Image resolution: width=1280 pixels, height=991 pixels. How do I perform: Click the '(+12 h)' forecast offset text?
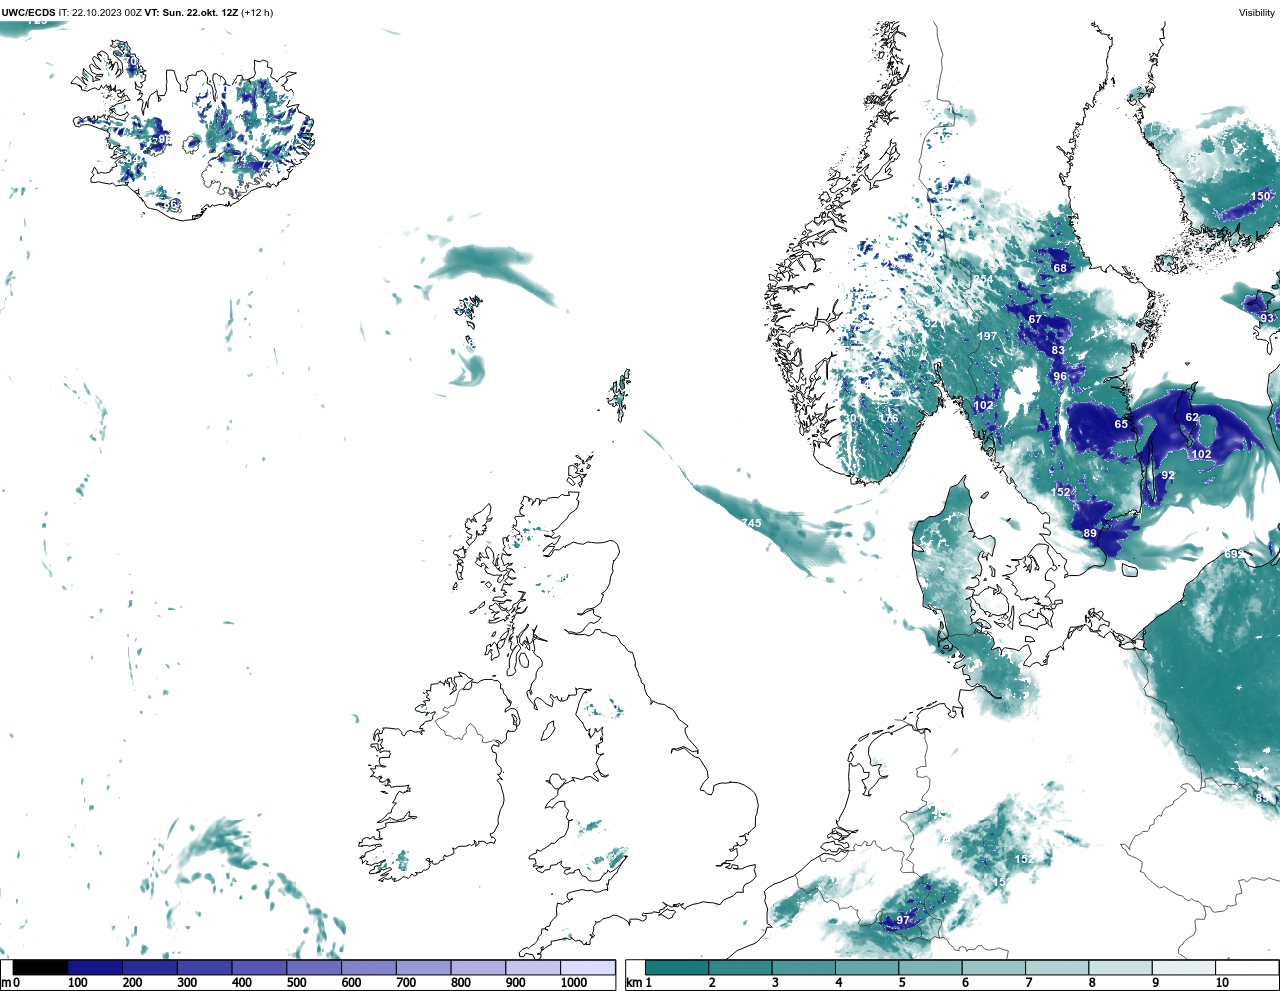point(257,13)
